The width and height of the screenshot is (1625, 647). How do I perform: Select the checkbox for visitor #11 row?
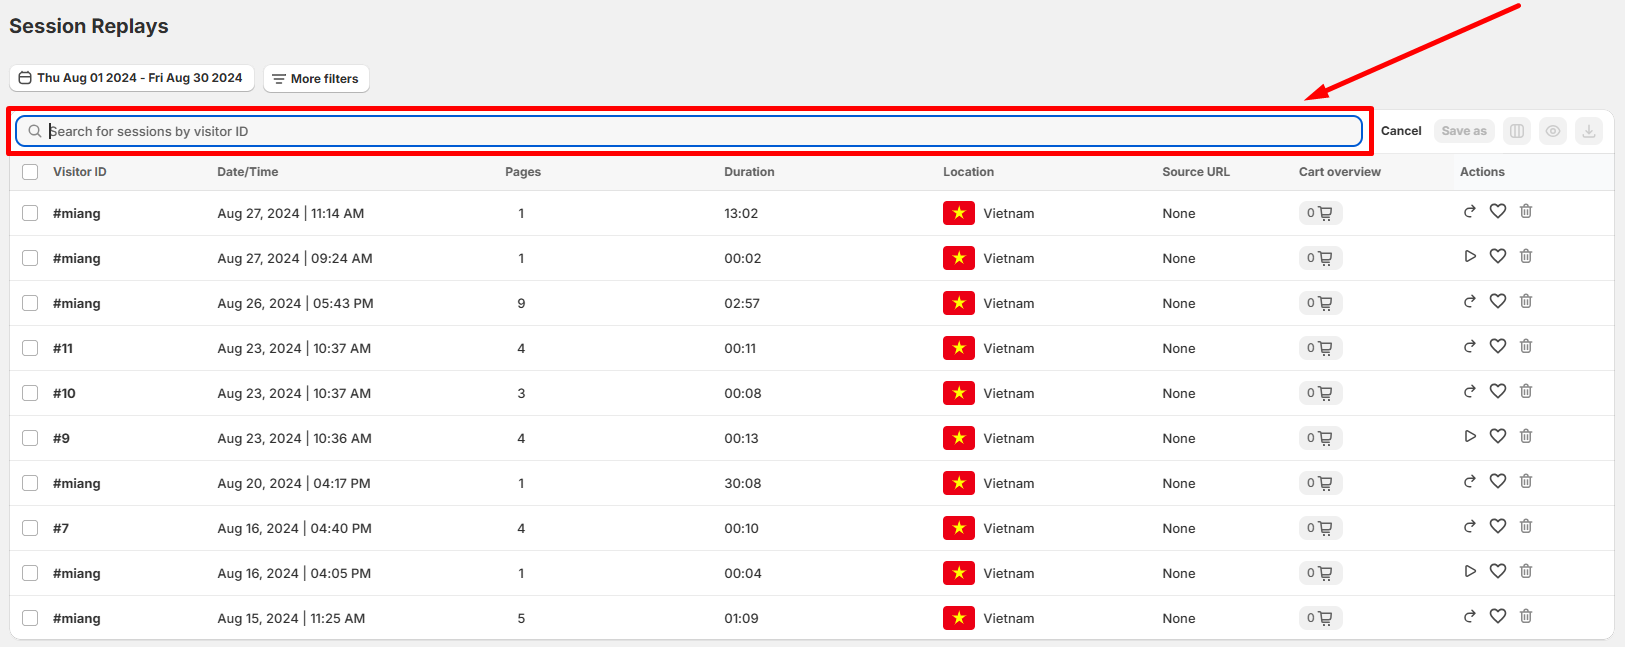click(x=30, y=348)
